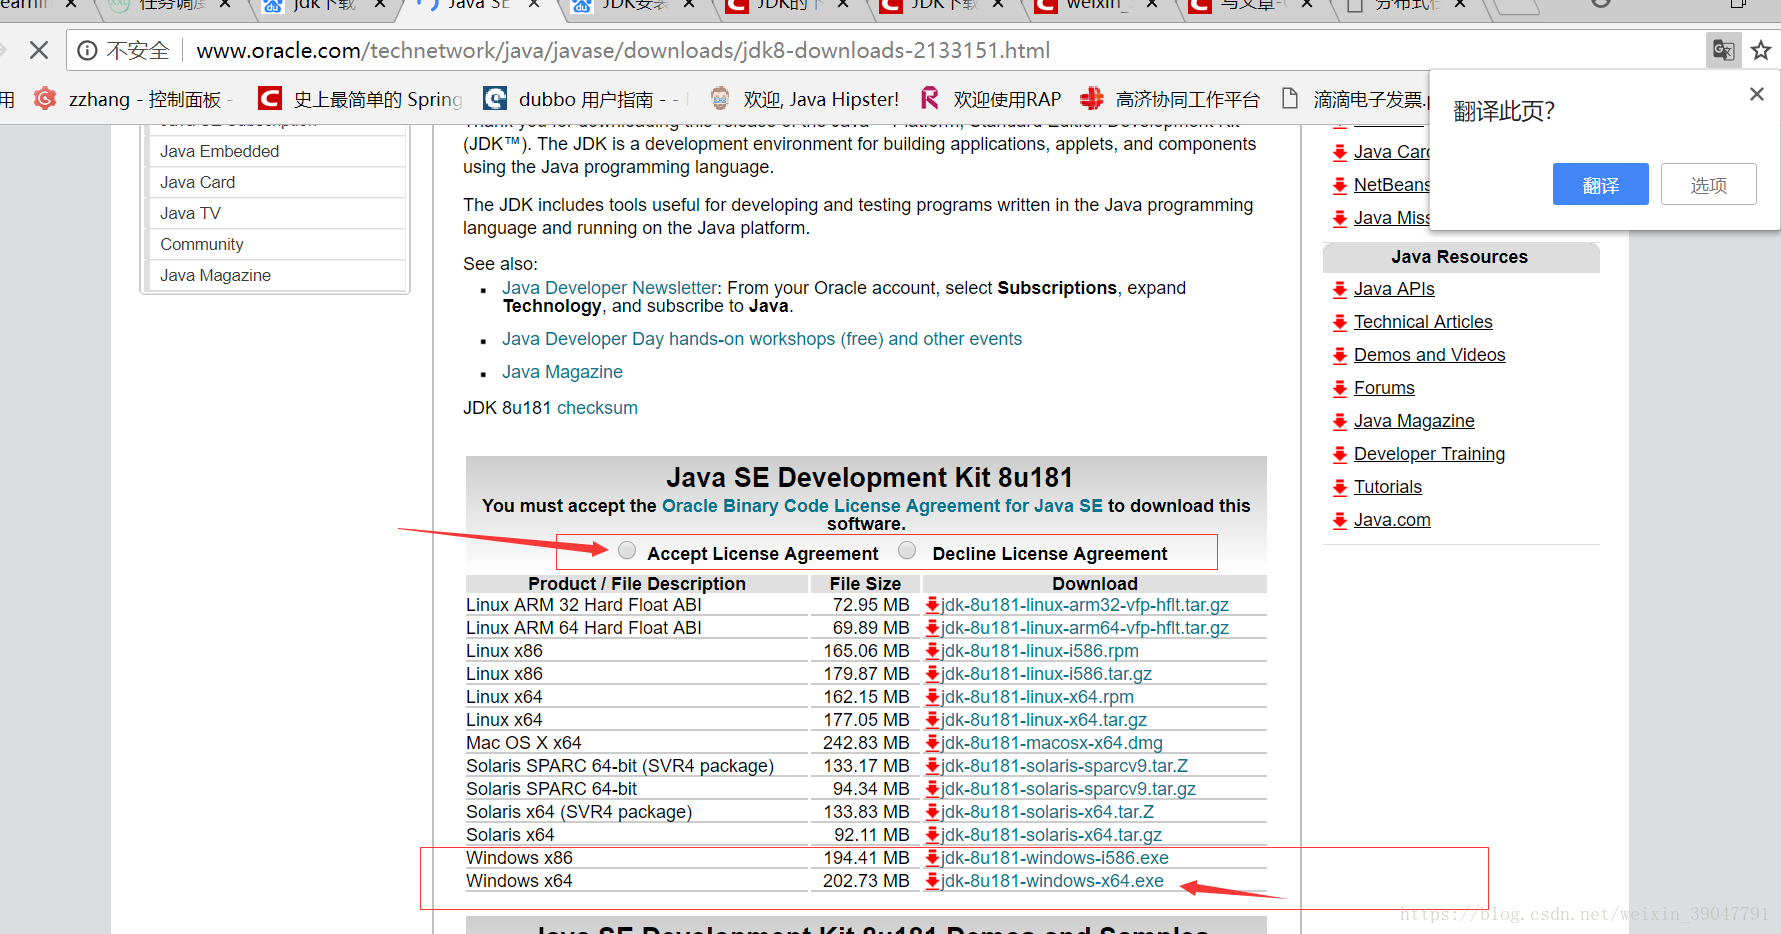Open Java.com resource link
Image resolution: width=1781 pixels, height=934 pixels.
pos(1392,520)
